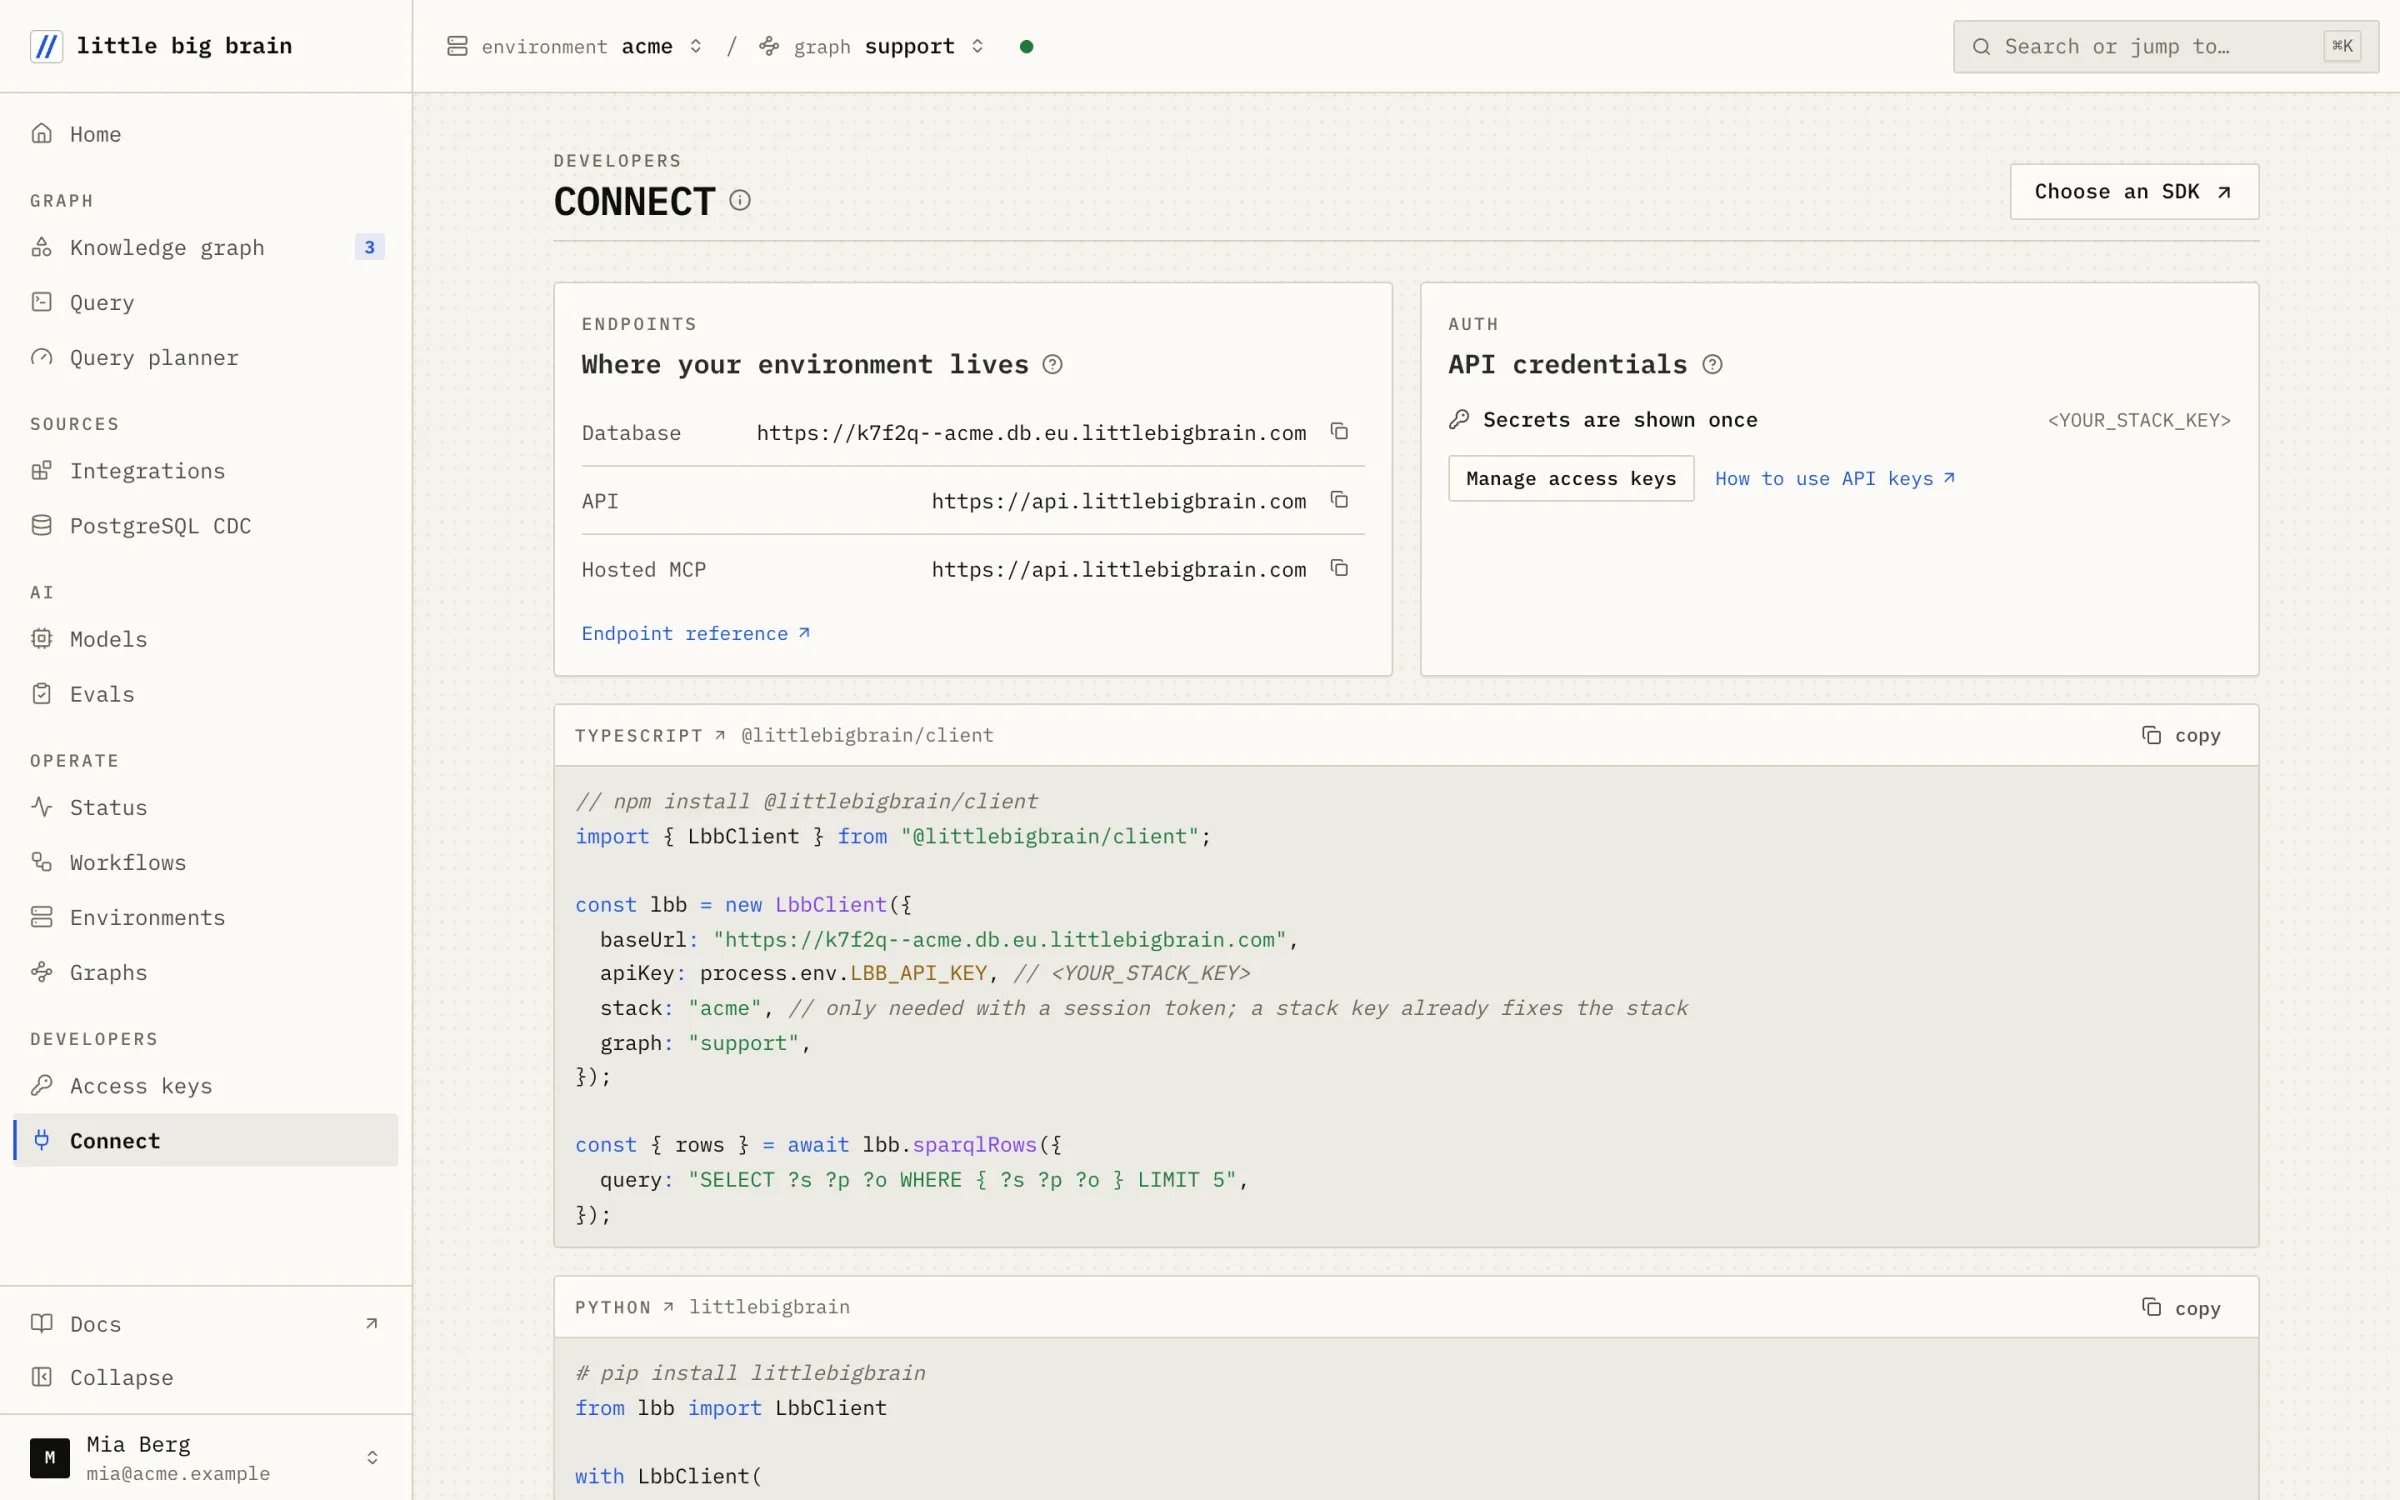Copy the TypeScript code snippet
Viewport: 2400px width, 1500px height.
click(2181, 736)
